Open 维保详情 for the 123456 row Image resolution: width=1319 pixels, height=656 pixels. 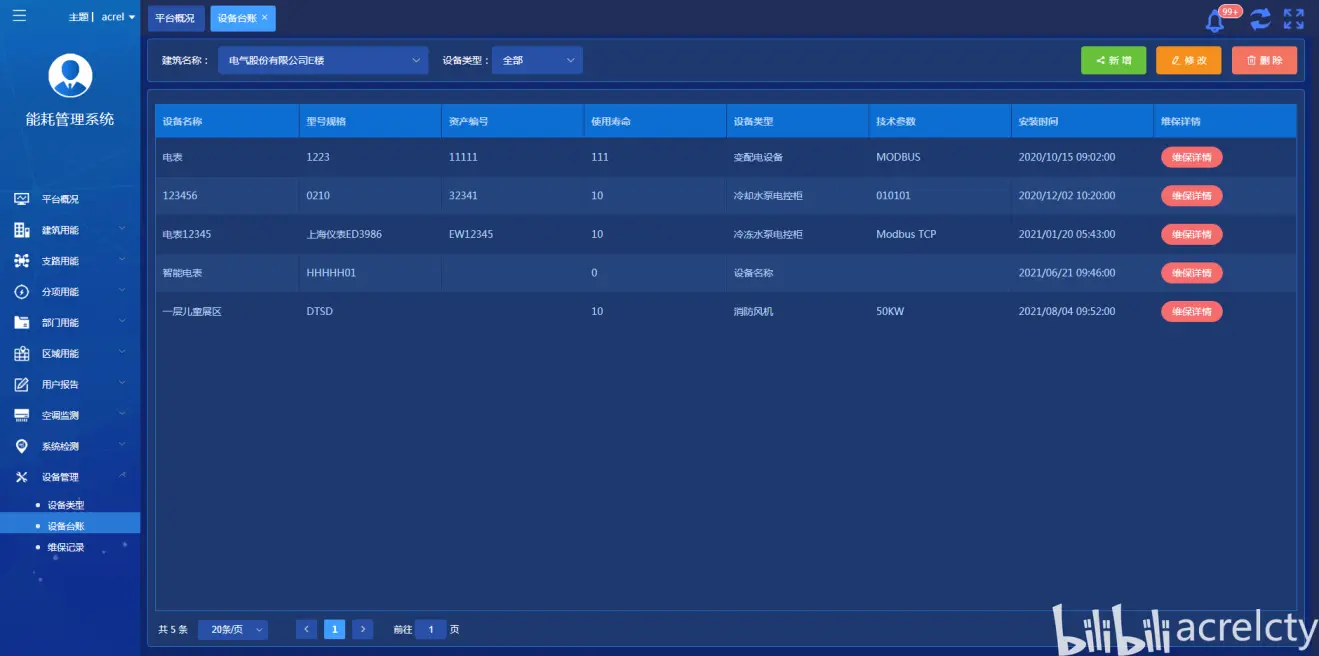tap(1192, 196)
